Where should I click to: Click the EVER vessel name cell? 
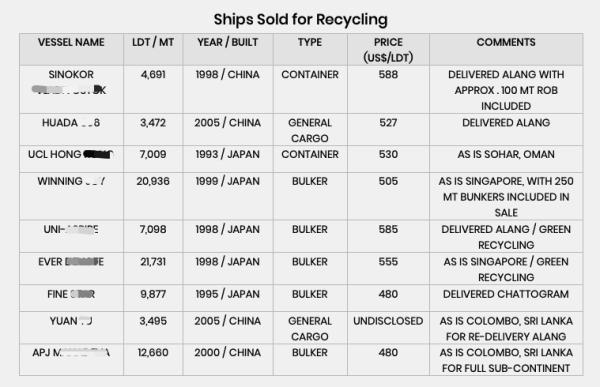coord(71,268)
